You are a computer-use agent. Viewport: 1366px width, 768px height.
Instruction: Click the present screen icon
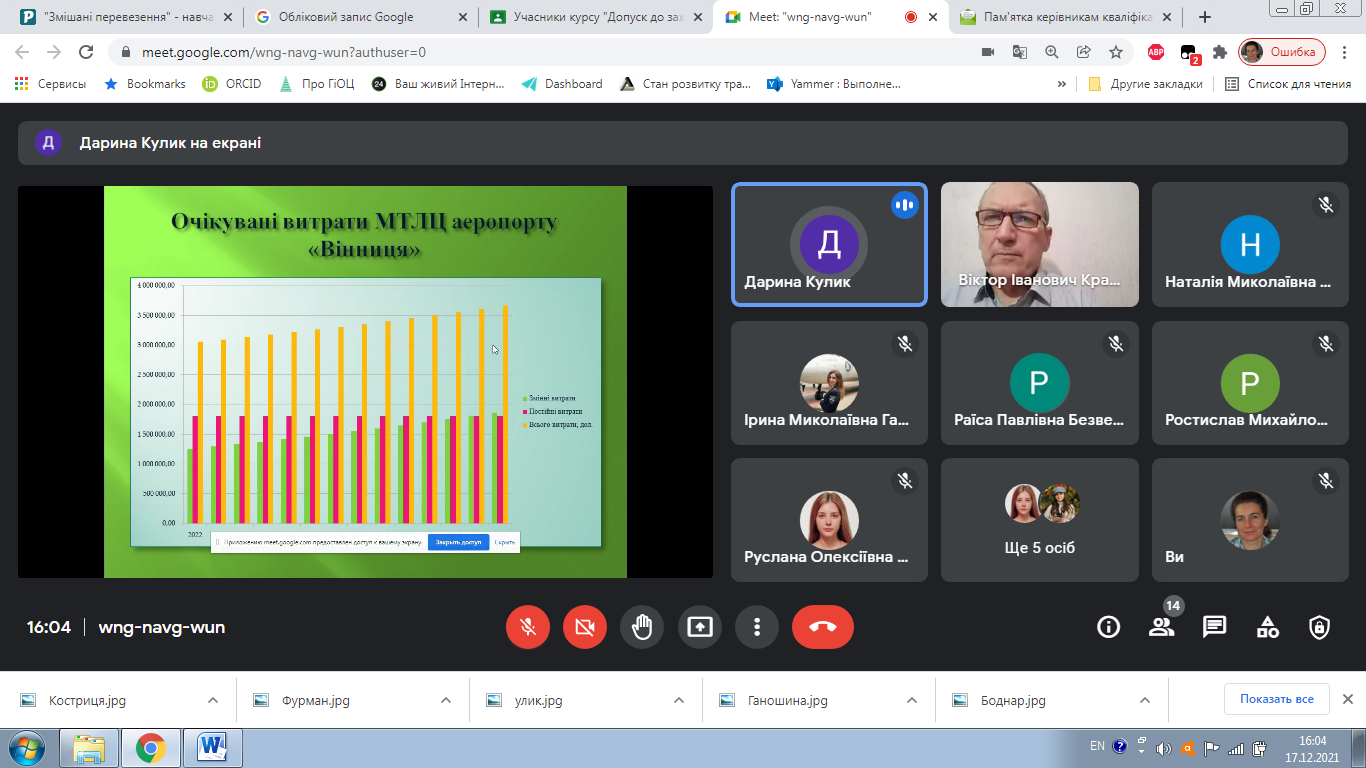point(700,627)
